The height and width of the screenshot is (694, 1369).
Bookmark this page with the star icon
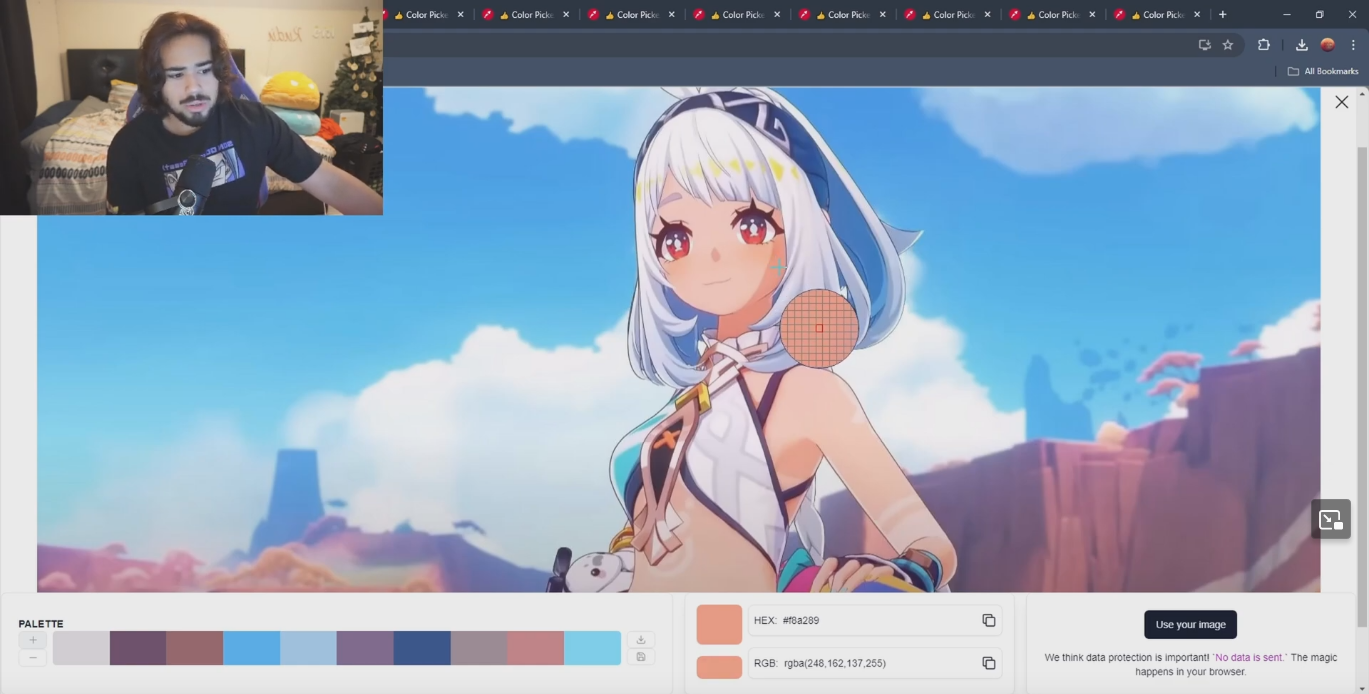point(1228,45)
